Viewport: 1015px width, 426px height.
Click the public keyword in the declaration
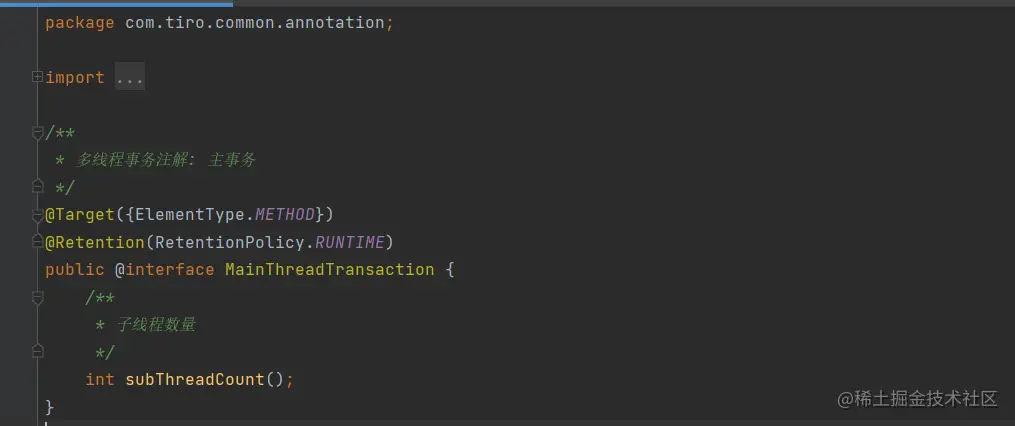[x=74, y=270]
